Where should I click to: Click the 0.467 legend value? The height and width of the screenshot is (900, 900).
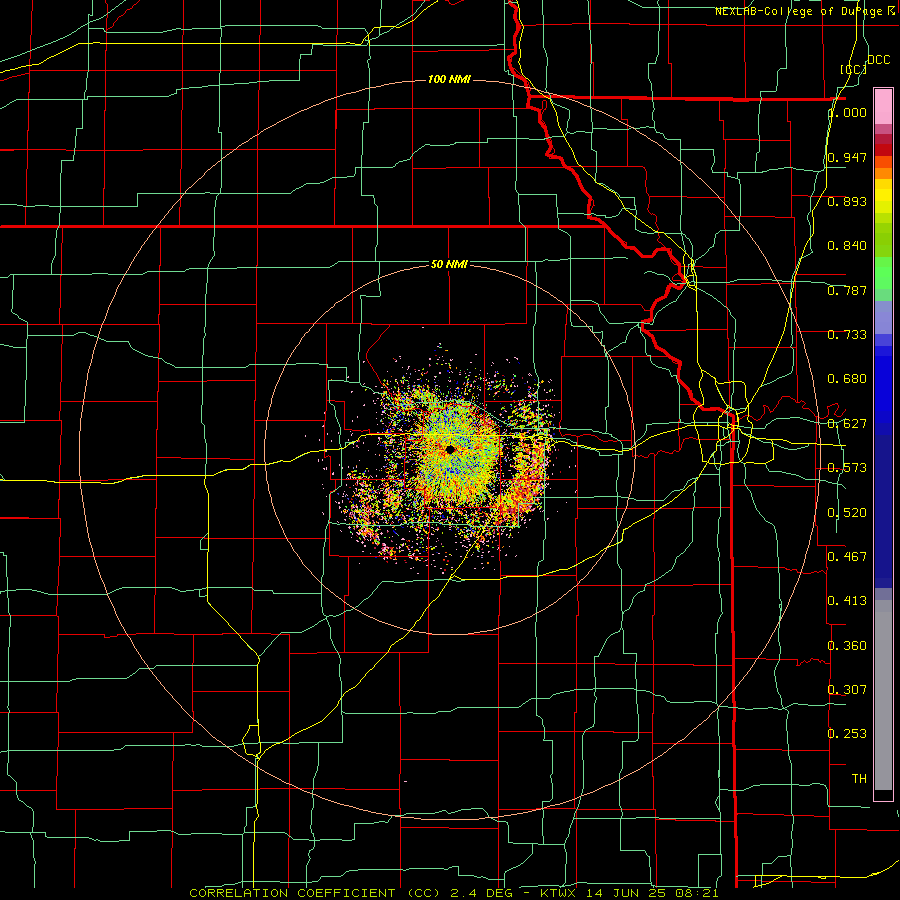point(847,557)
